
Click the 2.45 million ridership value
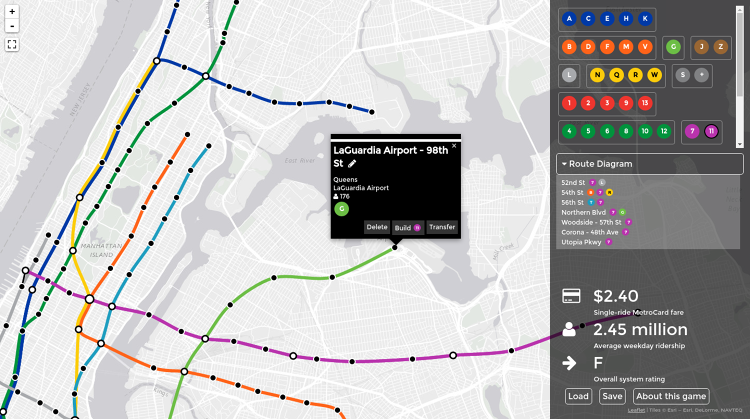640,330
